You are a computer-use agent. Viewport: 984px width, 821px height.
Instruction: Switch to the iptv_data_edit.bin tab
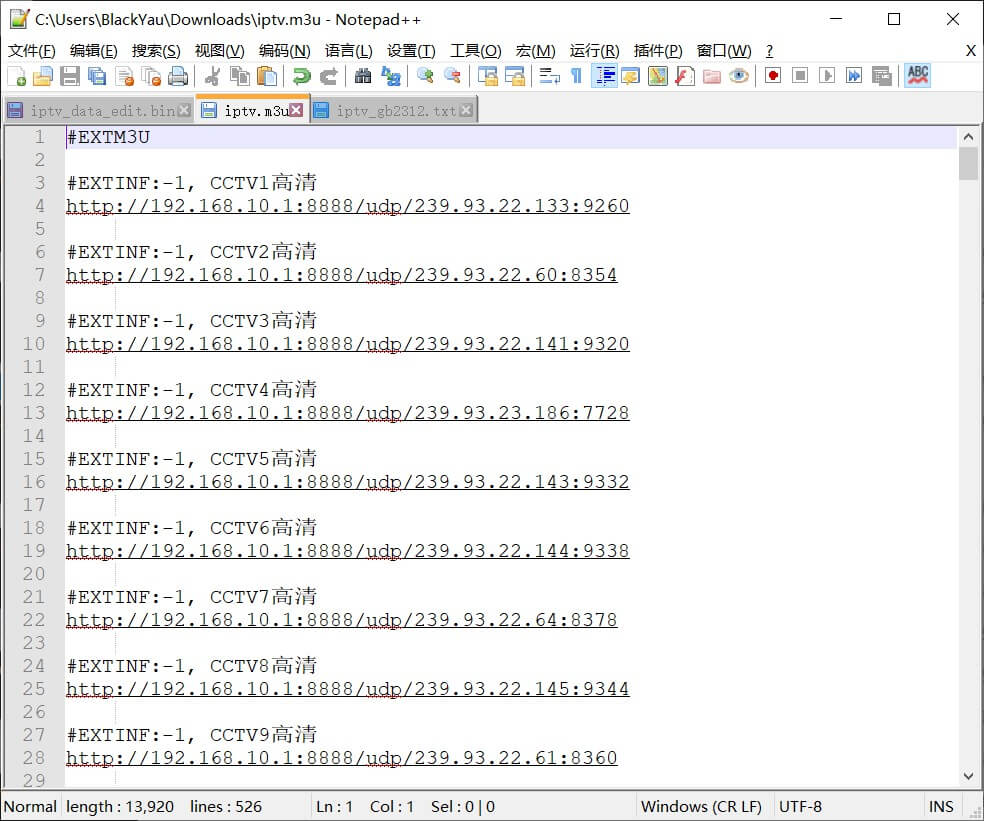point(99,110)
